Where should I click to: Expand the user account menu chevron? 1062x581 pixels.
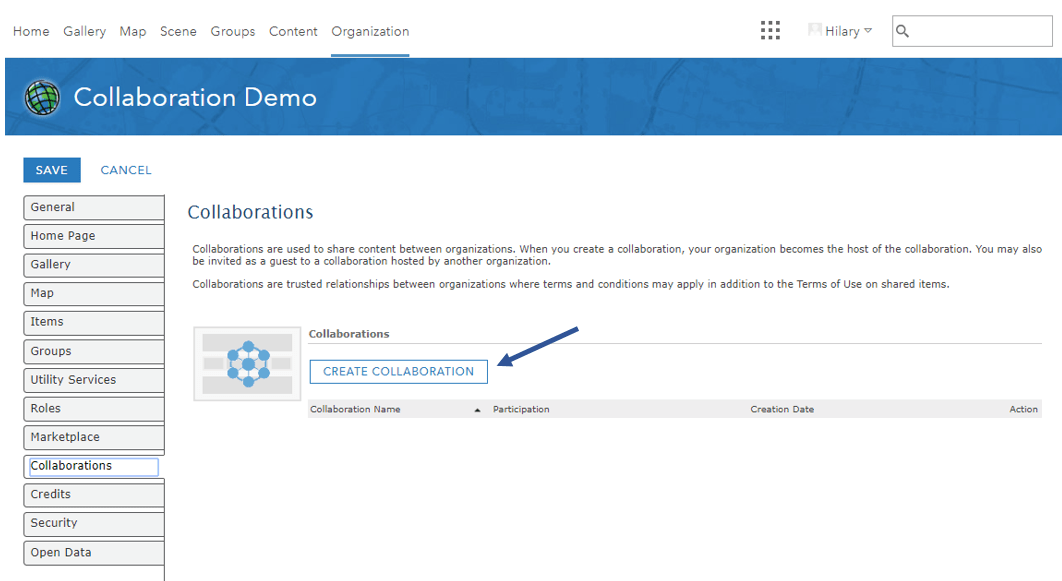click(x=866, y=31)
